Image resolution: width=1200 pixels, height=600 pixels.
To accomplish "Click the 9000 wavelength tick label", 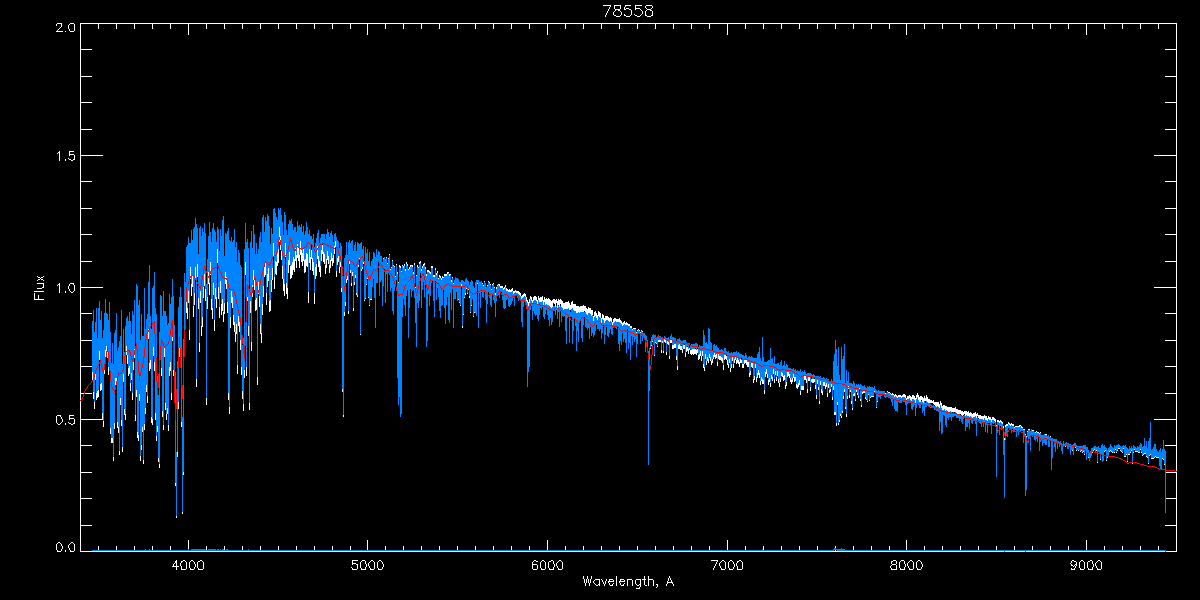I will [1087, 565].
